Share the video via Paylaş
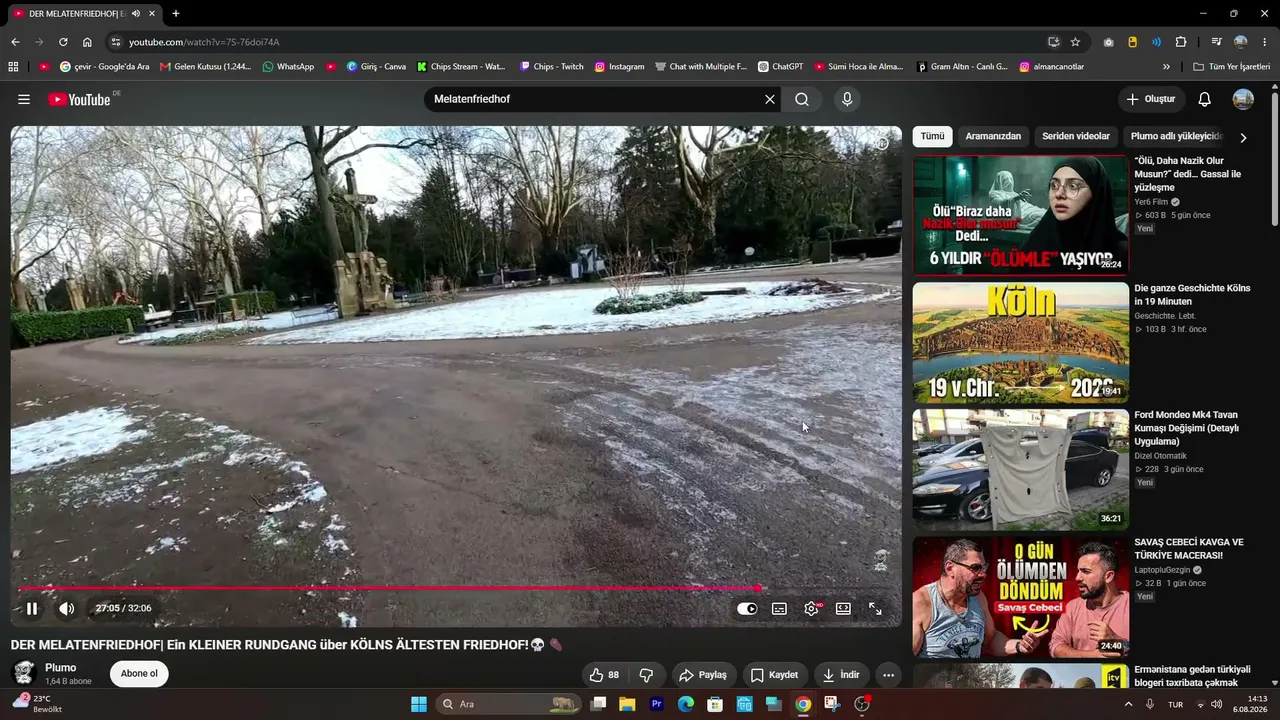The height and width of the screenshot is (720, 1280). pos(704,675)
